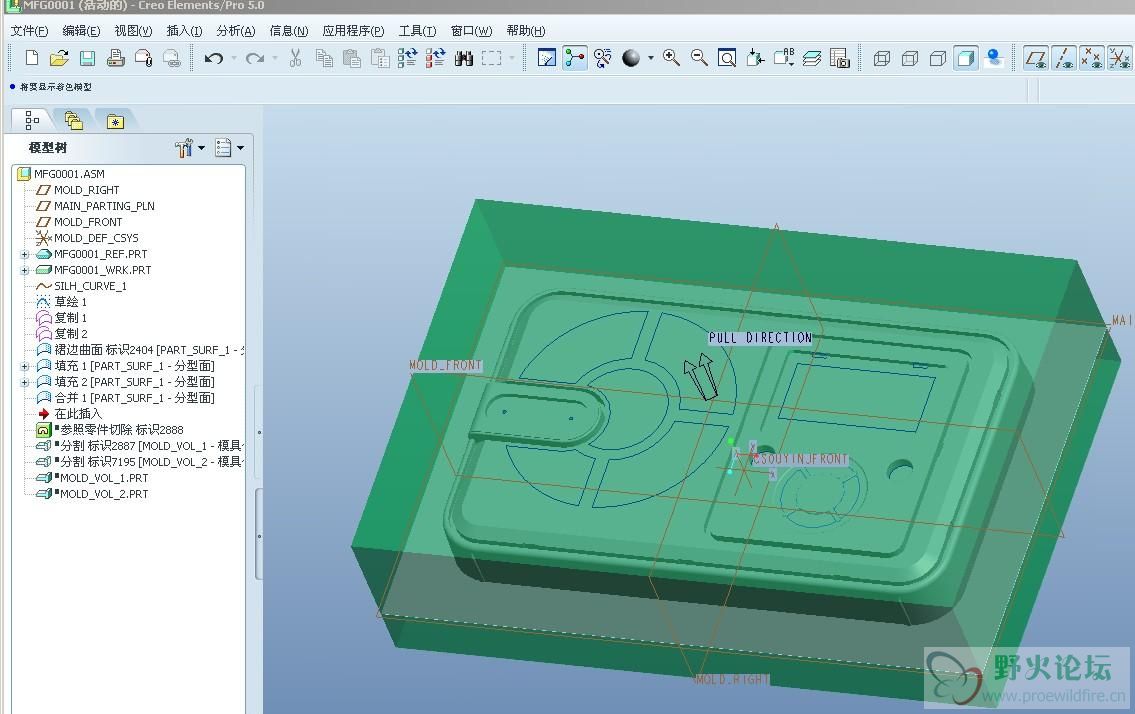Toggle coordinate systems visibility

1119,58
